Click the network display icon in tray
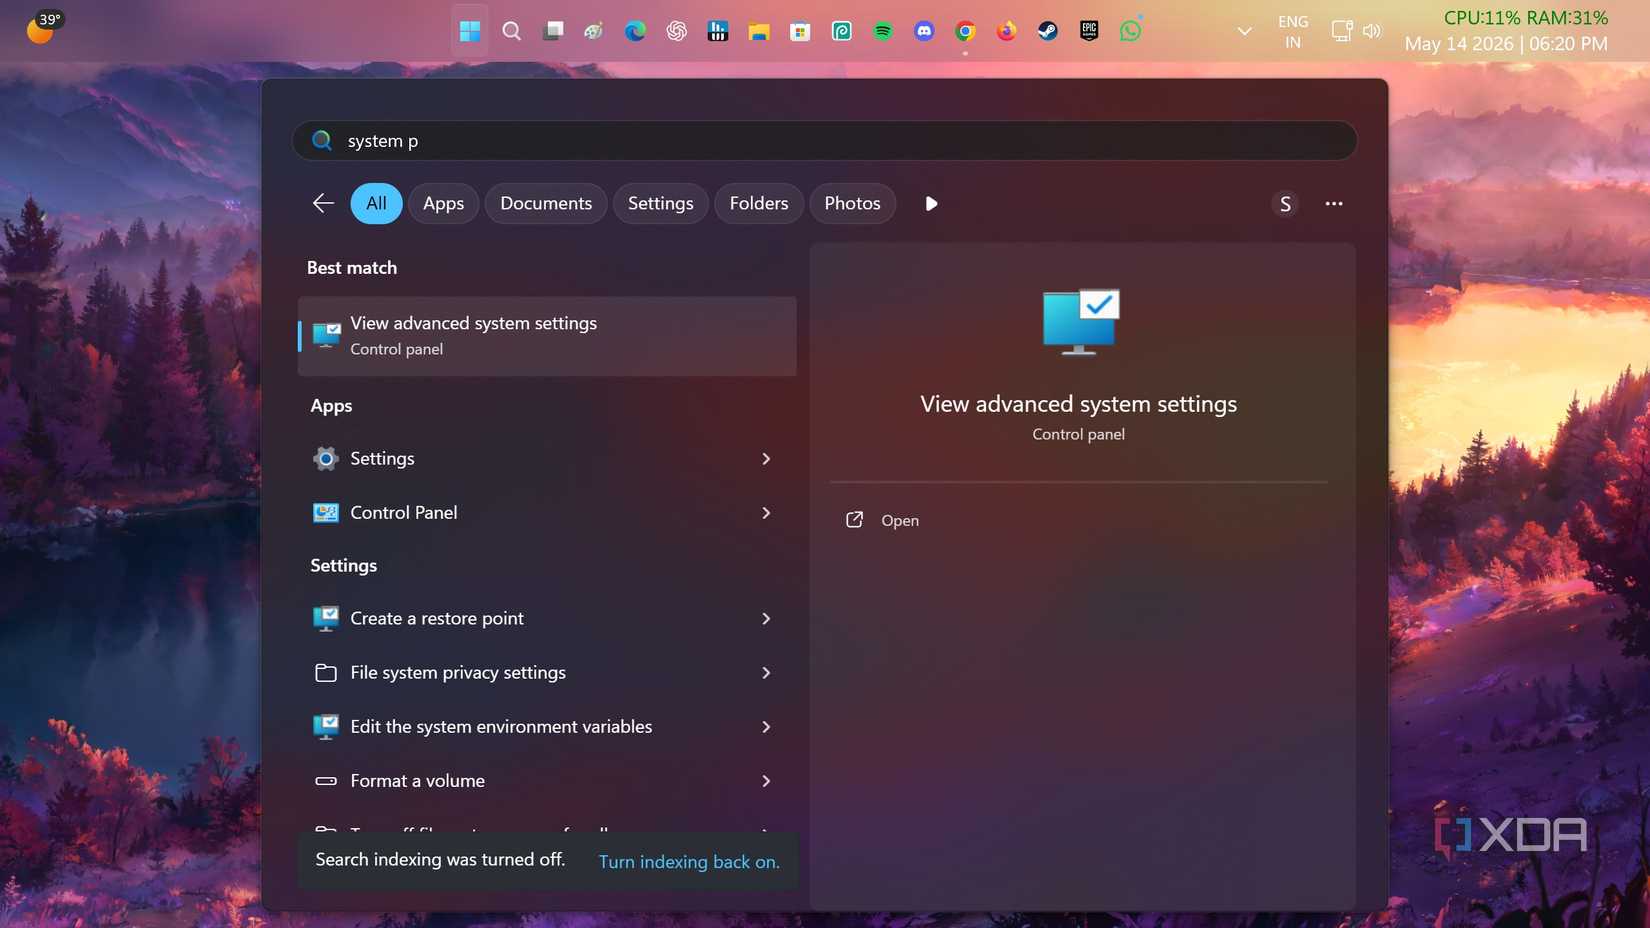The image size is (1650, 928). (x=1342, y=31)
